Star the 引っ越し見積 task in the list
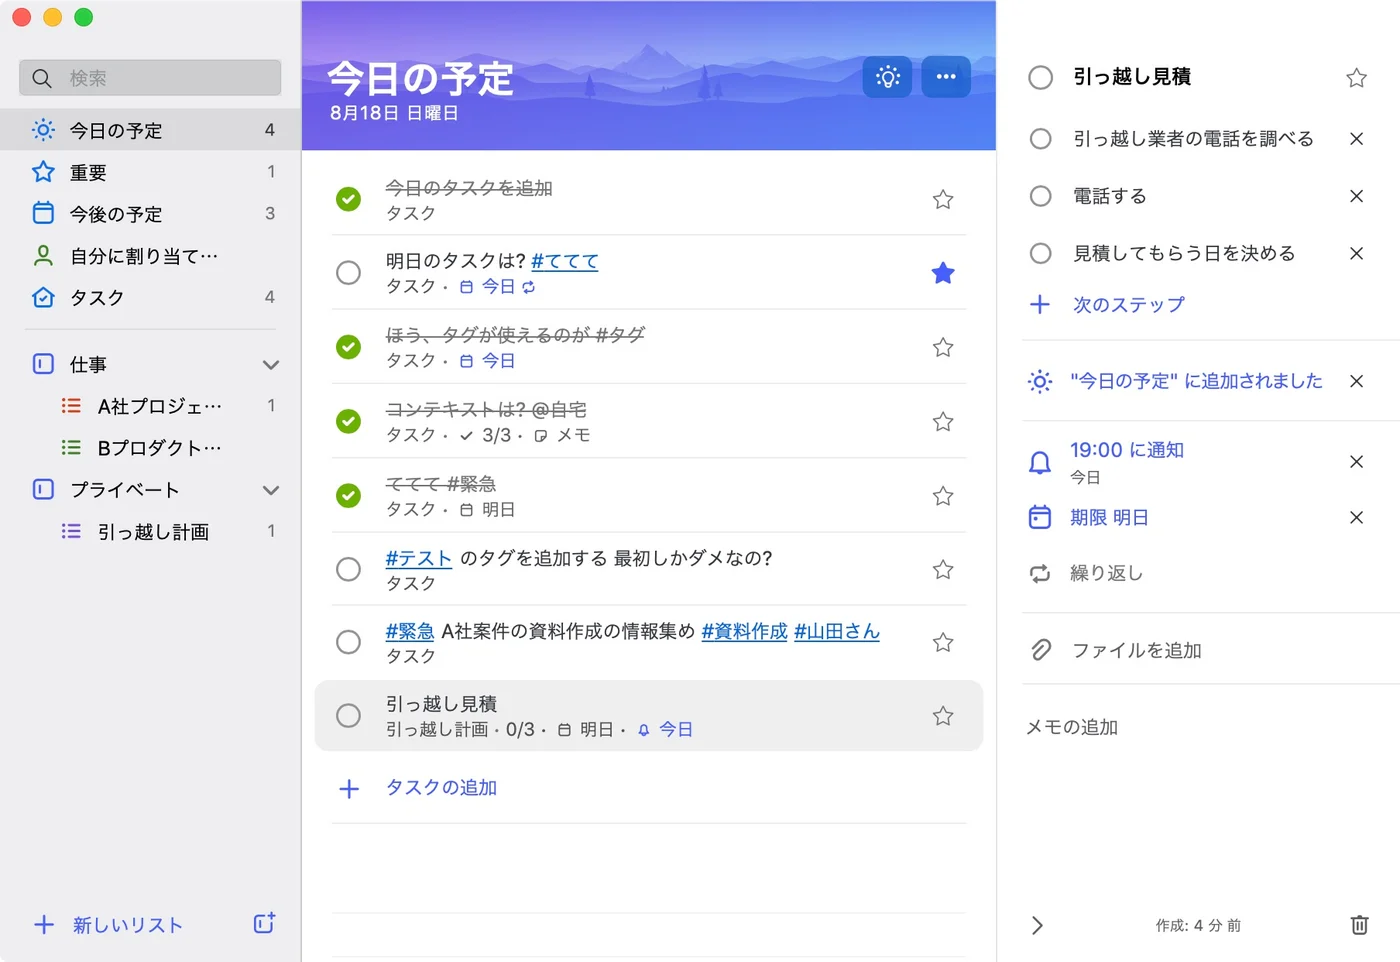Viewport: 1400px width, 962px height. [x=943, y=716]
